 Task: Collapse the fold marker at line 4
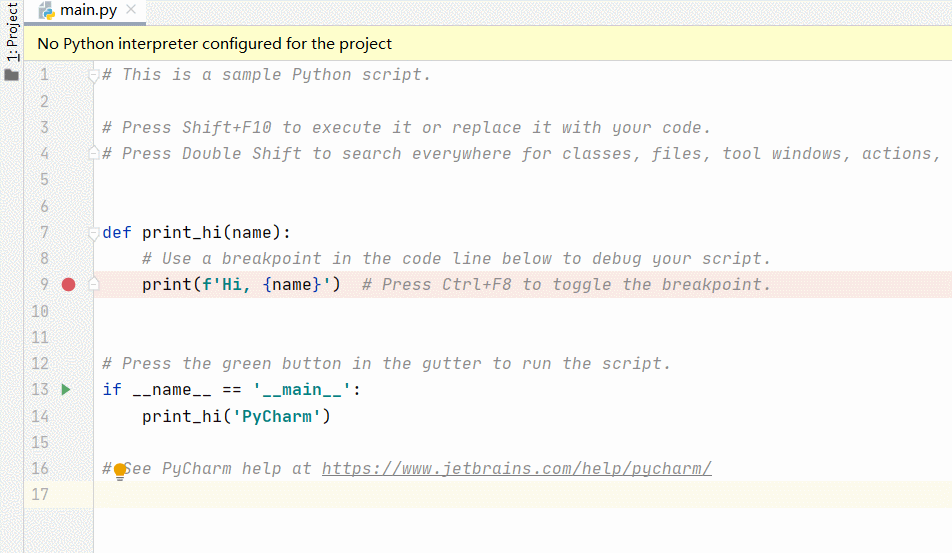point(94,153)
